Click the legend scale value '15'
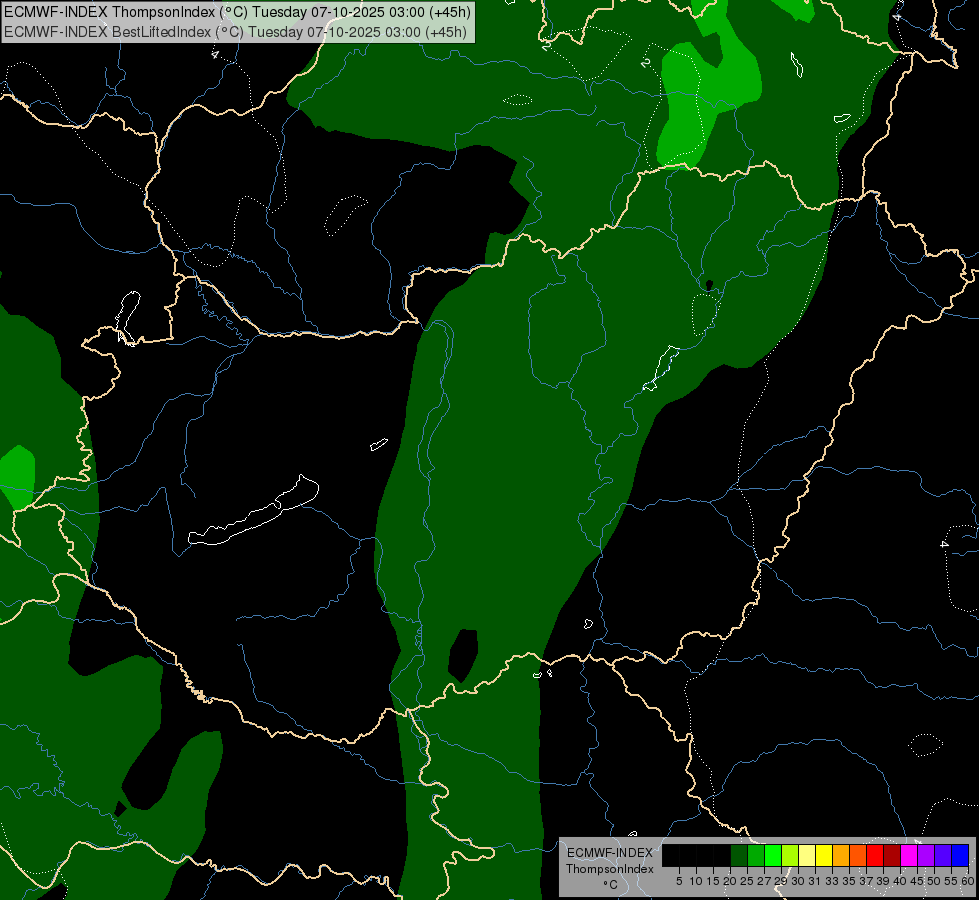The width and height of the screenshot is (979, 900). (x=714, y=881)
